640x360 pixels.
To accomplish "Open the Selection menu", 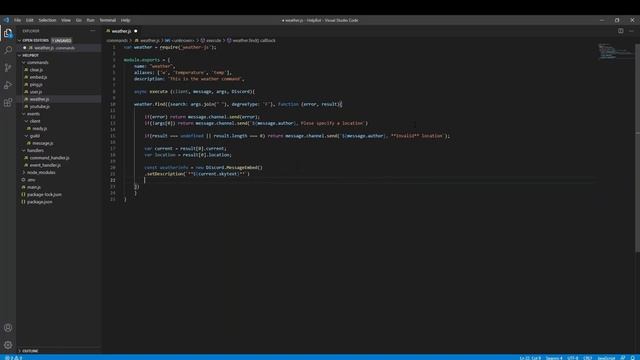I will tap(47, 20).
